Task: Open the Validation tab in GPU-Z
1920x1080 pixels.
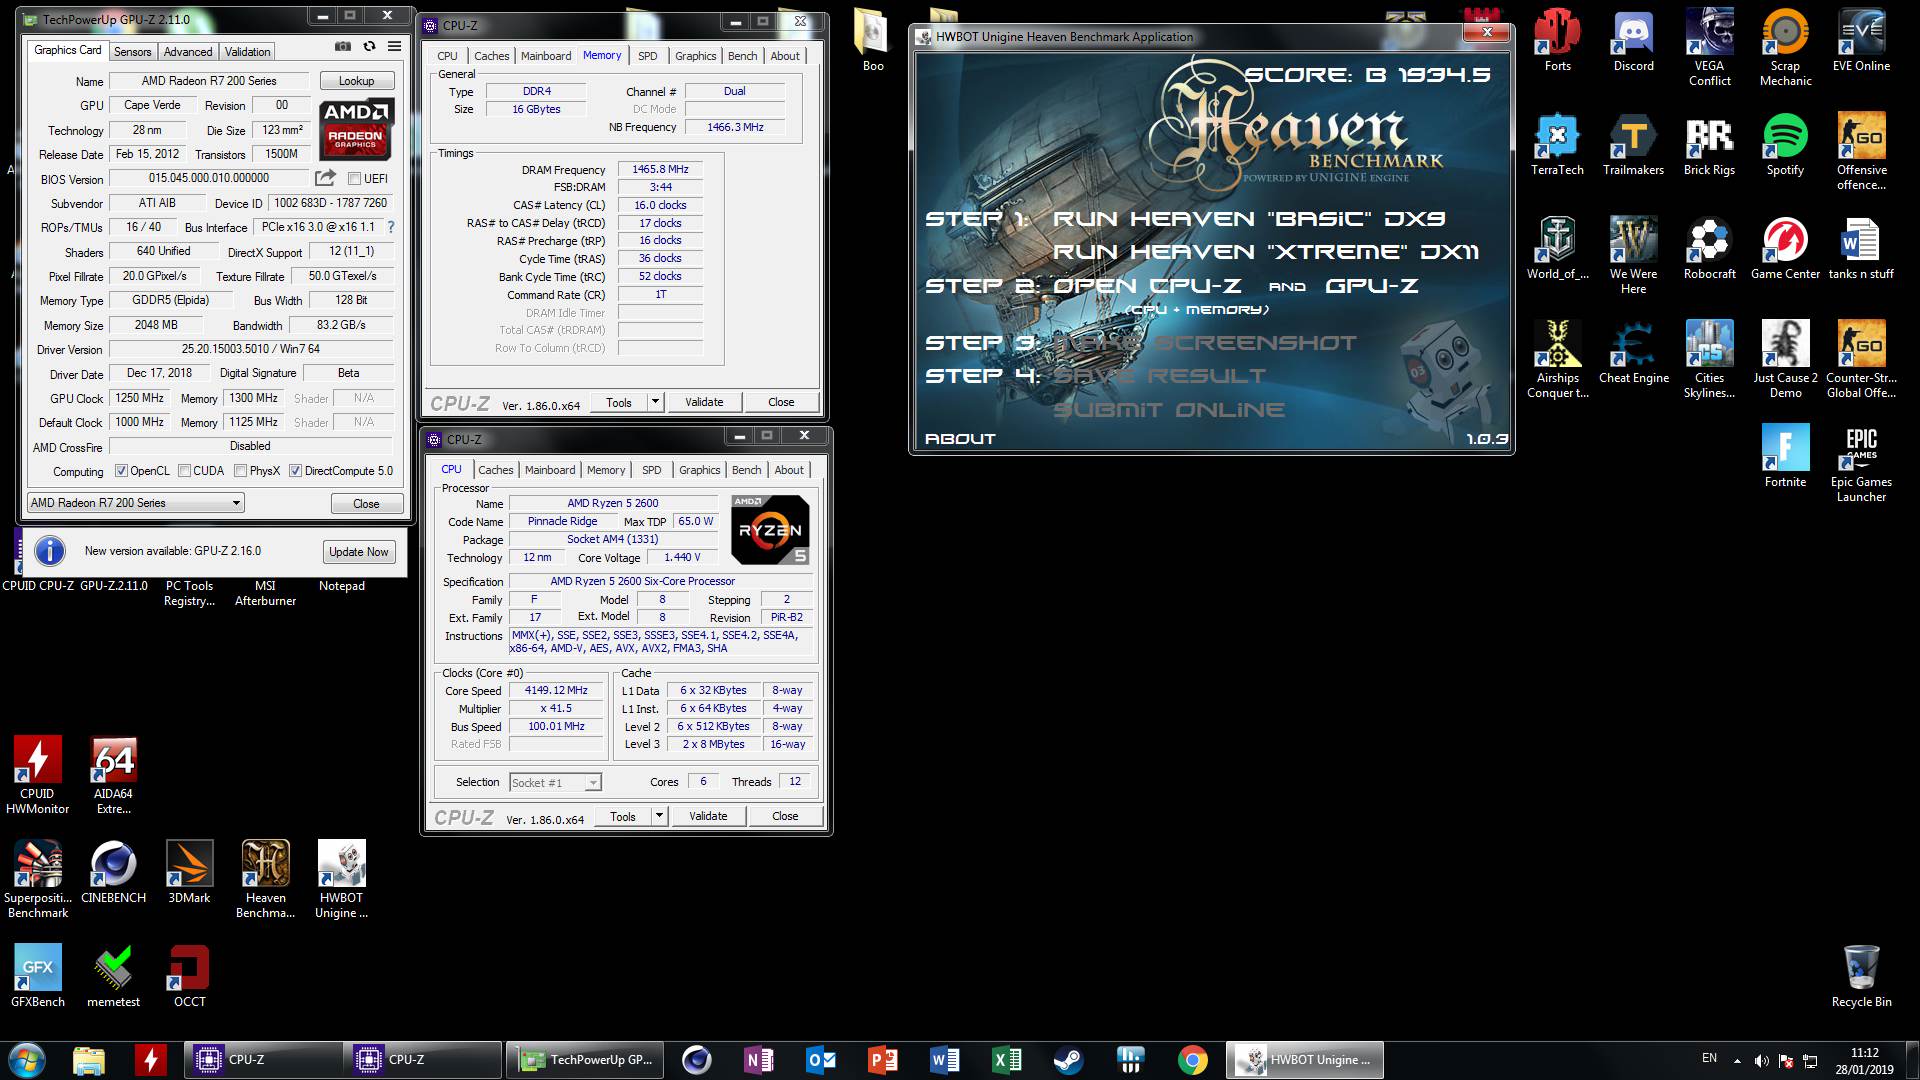Action: [x=247, y=52]
